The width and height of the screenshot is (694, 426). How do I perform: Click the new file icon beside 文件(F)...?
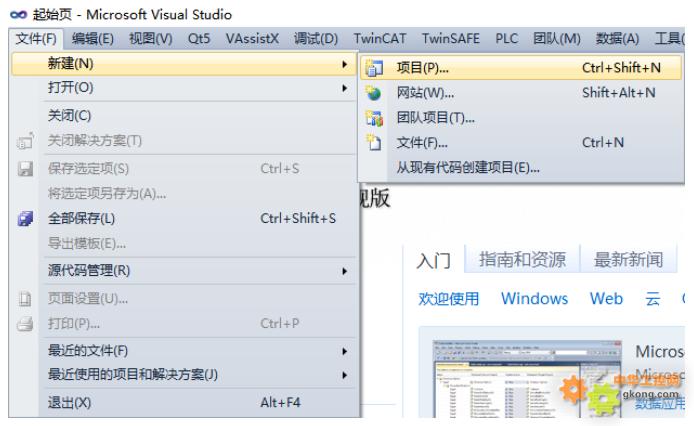click(374, 143)
